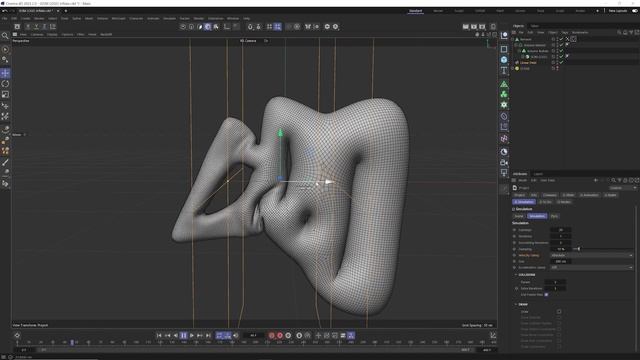Viewport: 640px width, 360px height.
Task: Toggle the Draw checkbox in Draw section
Action: click(559, 311)
